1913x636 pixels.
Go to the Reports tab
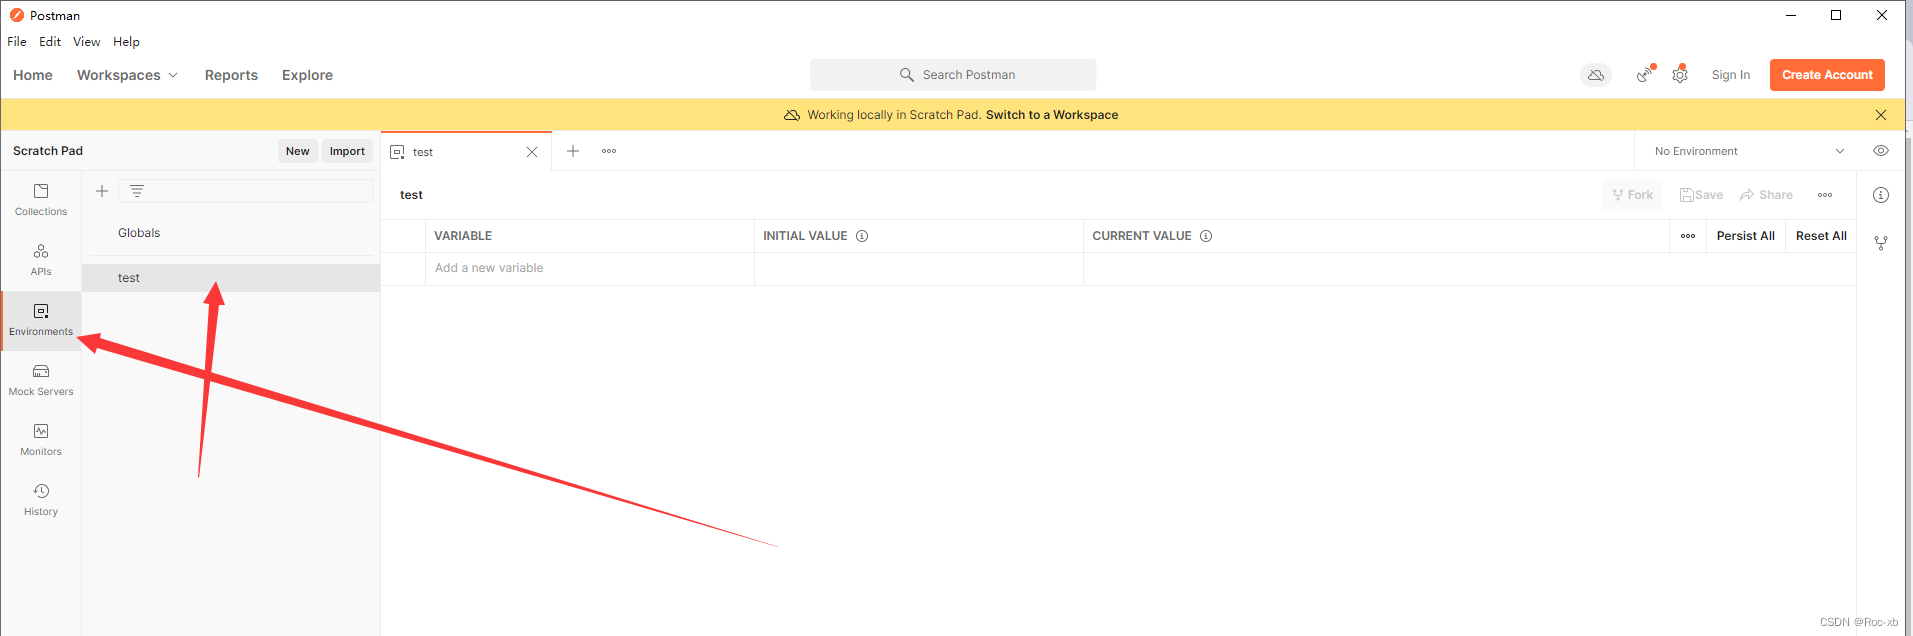(x=231, y=75)
